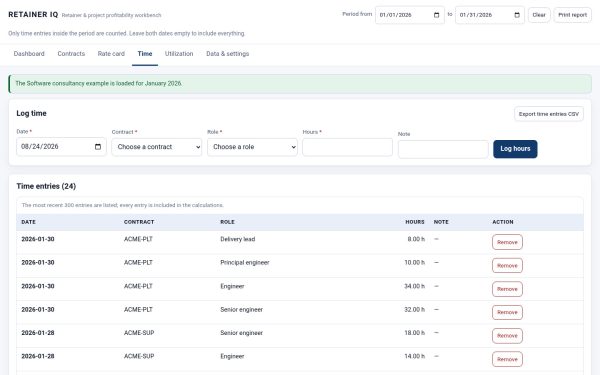Click the 'Principal engineer' role cell
600x375 pixels.
pos(245,262)
